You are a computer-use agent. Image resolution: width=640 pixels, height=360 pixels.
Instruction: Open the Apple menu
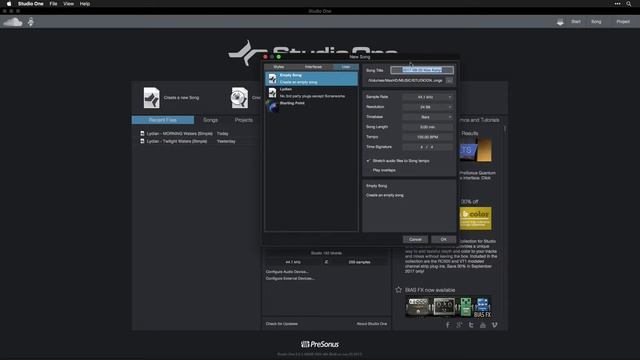9,4
